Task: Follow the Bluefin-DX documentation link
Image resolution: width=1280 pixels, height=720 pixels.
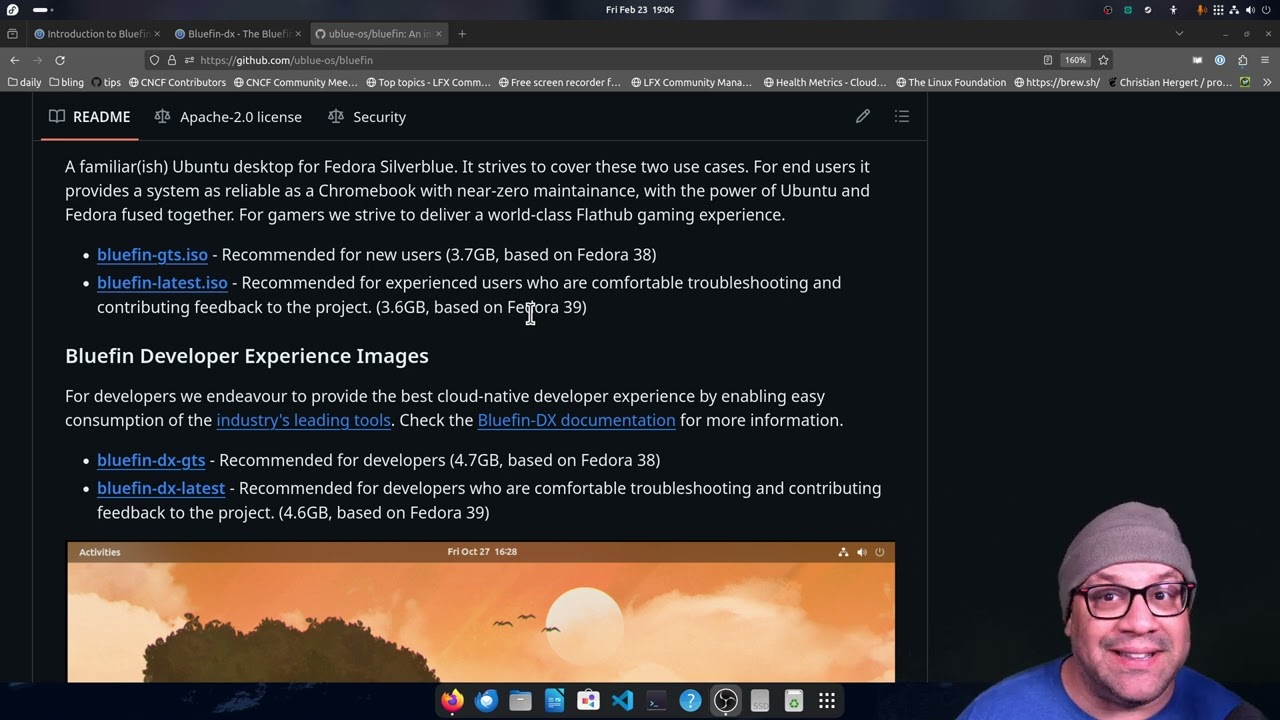Action: pos(576,420)
